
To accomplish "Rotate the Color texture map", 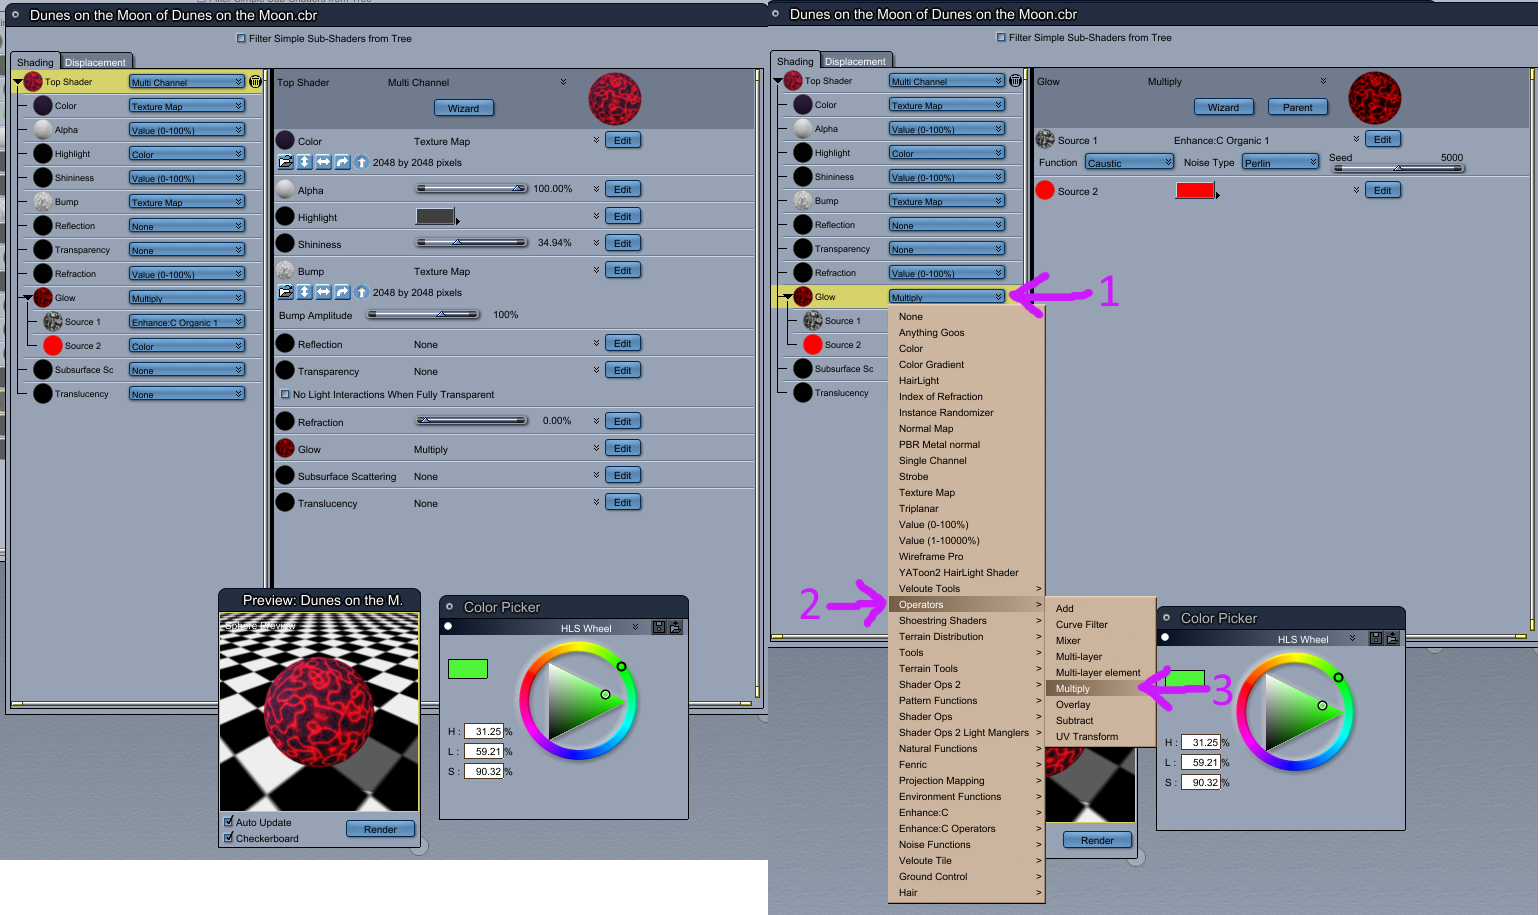I will click(x=343, y=162).
